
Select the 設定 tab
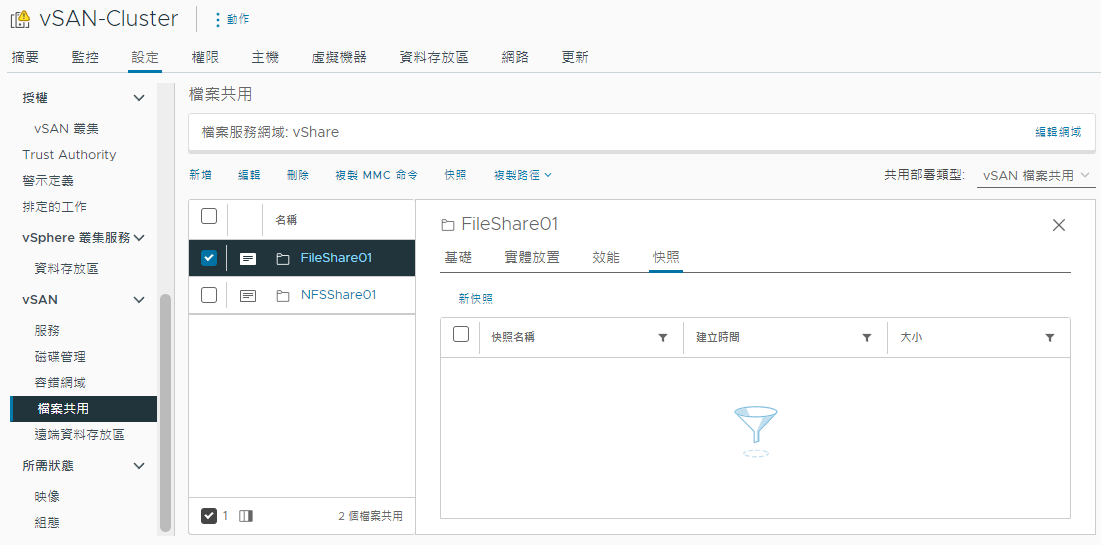145,58
